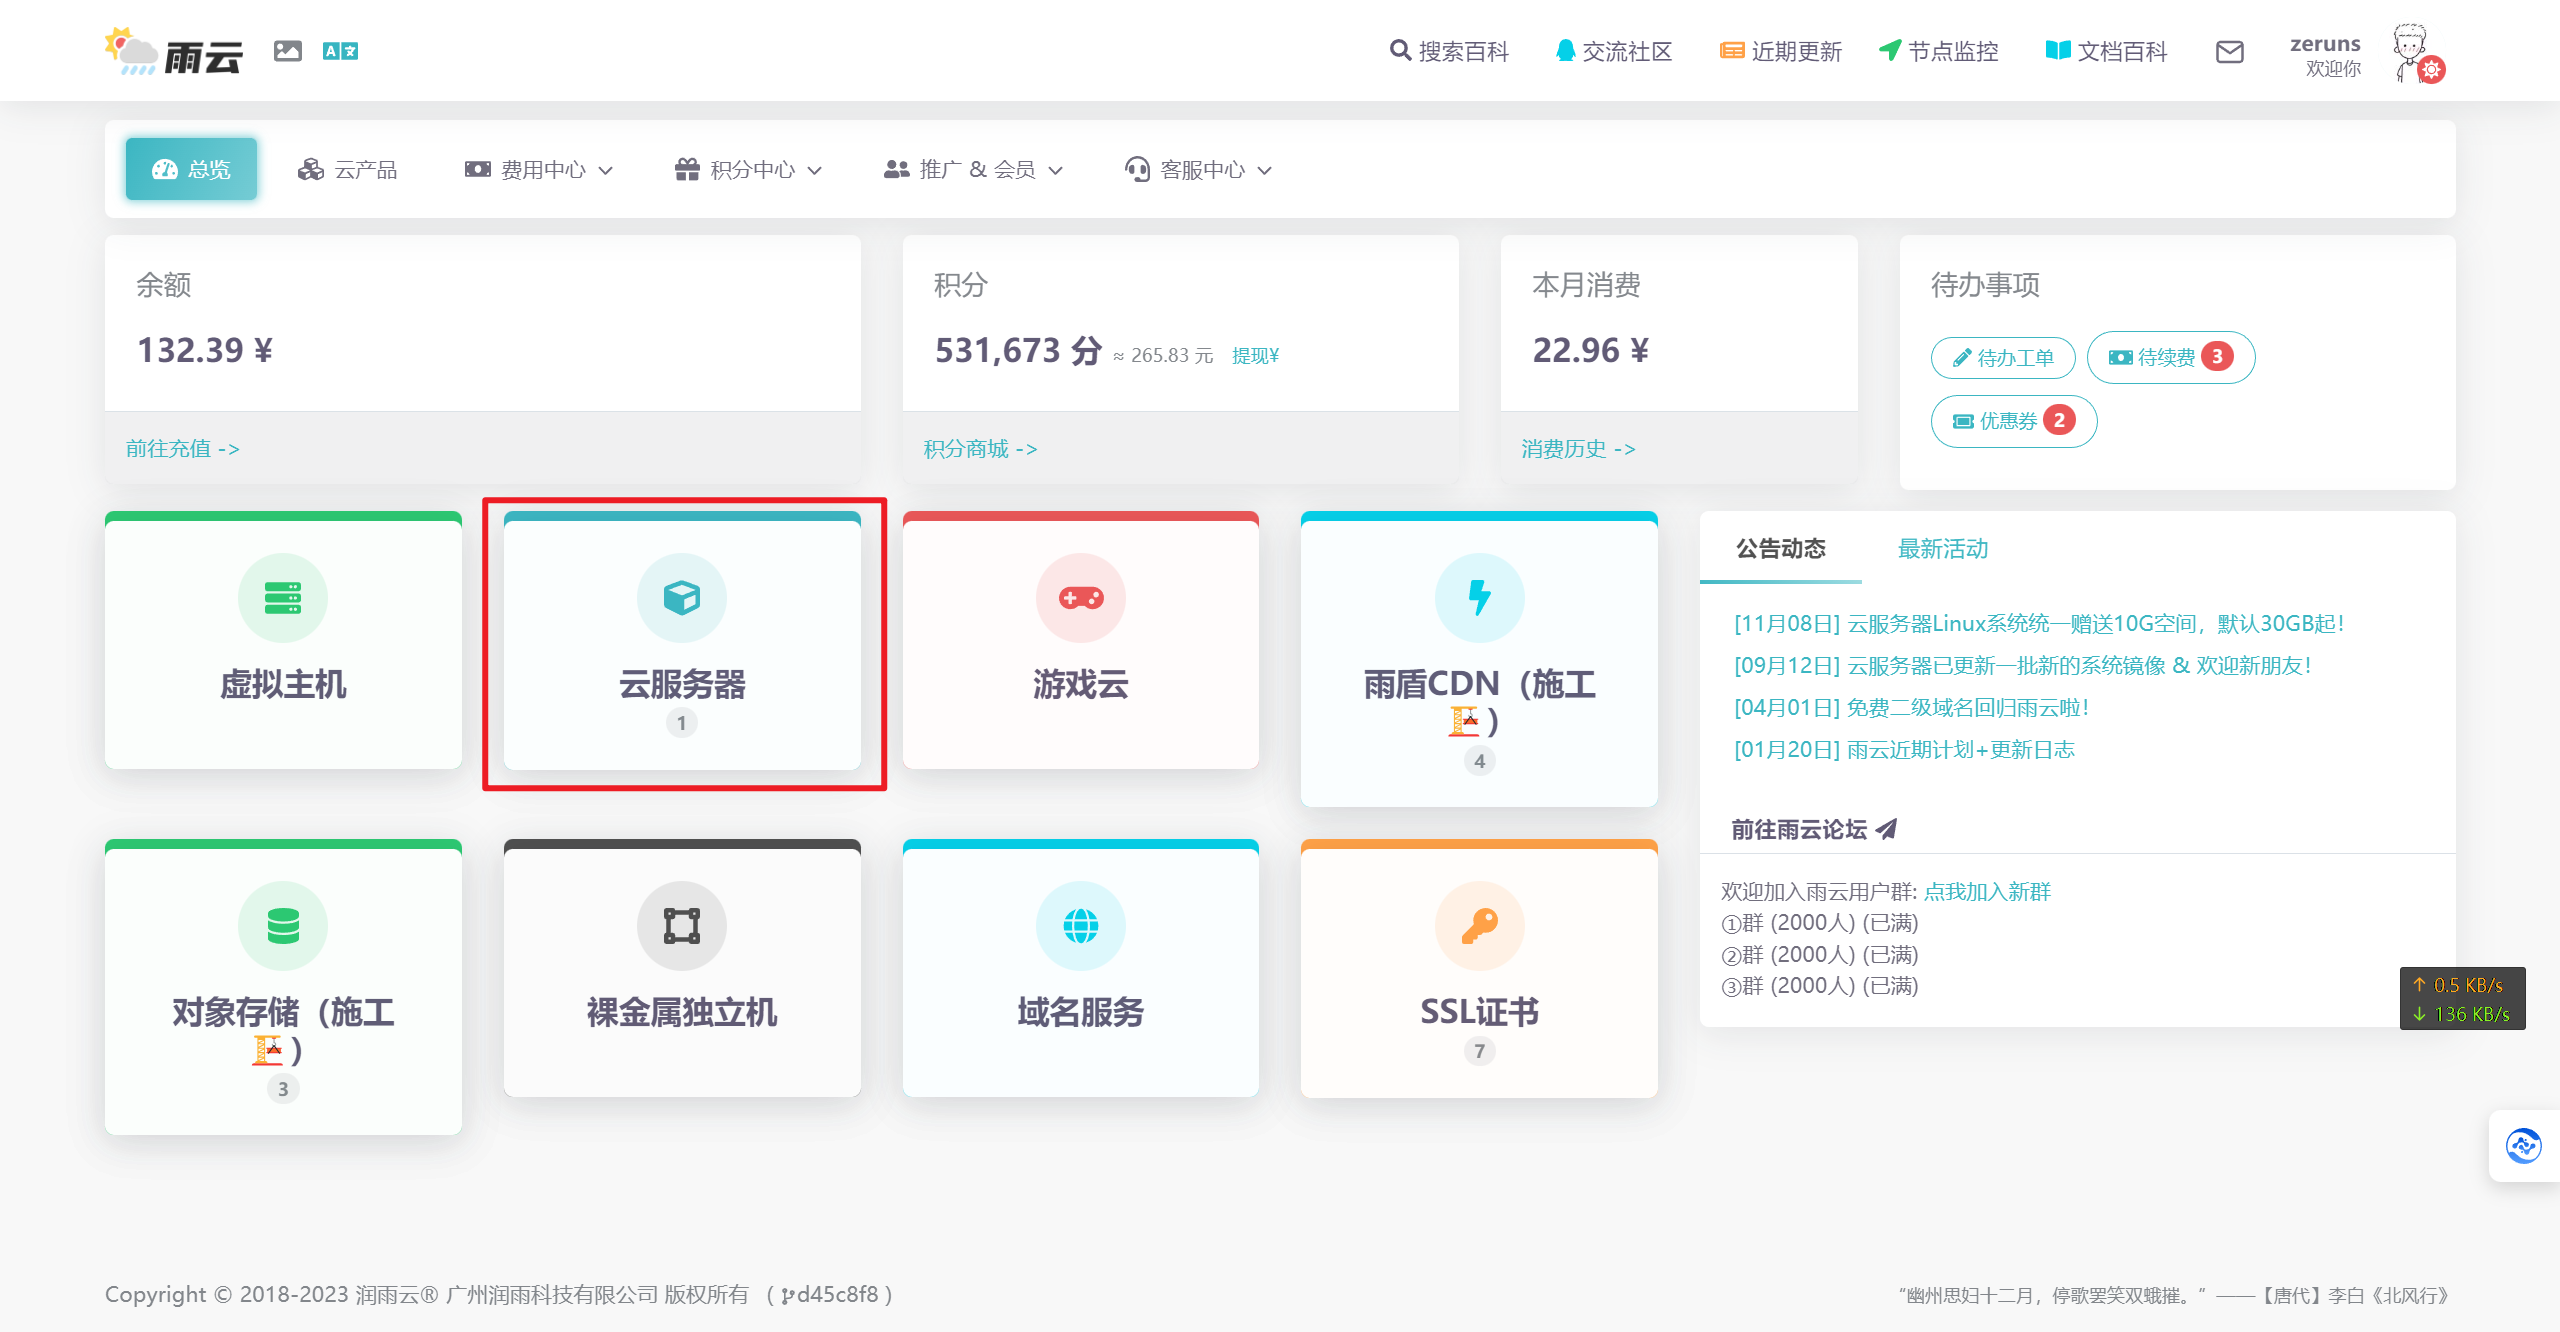The image size is (2560, 1332).
Task: Click the 游戏云 gamepad icon
Action: pos(1081,598)
